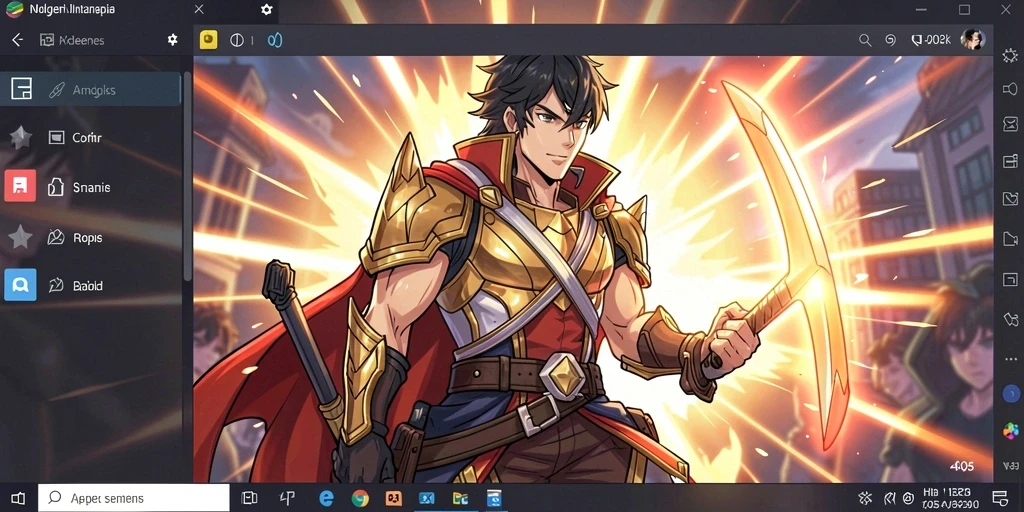This screenshot has width=1024, height=512.
Task: Click the right panel volume icon
Action: [x=1010, y=88]
